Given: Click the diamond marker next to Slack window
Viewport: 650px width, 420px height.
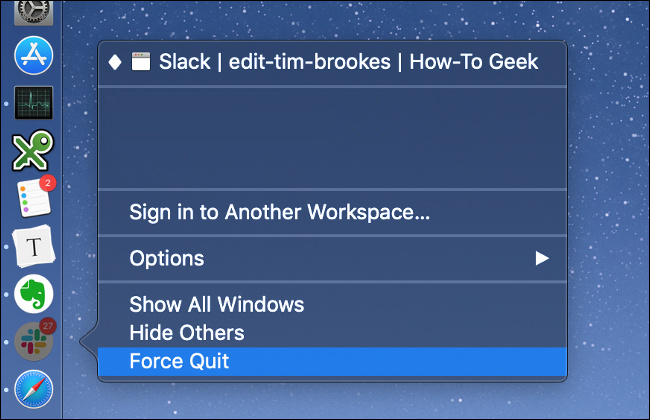Looking at the screenshot, I should tap(115, 62).
